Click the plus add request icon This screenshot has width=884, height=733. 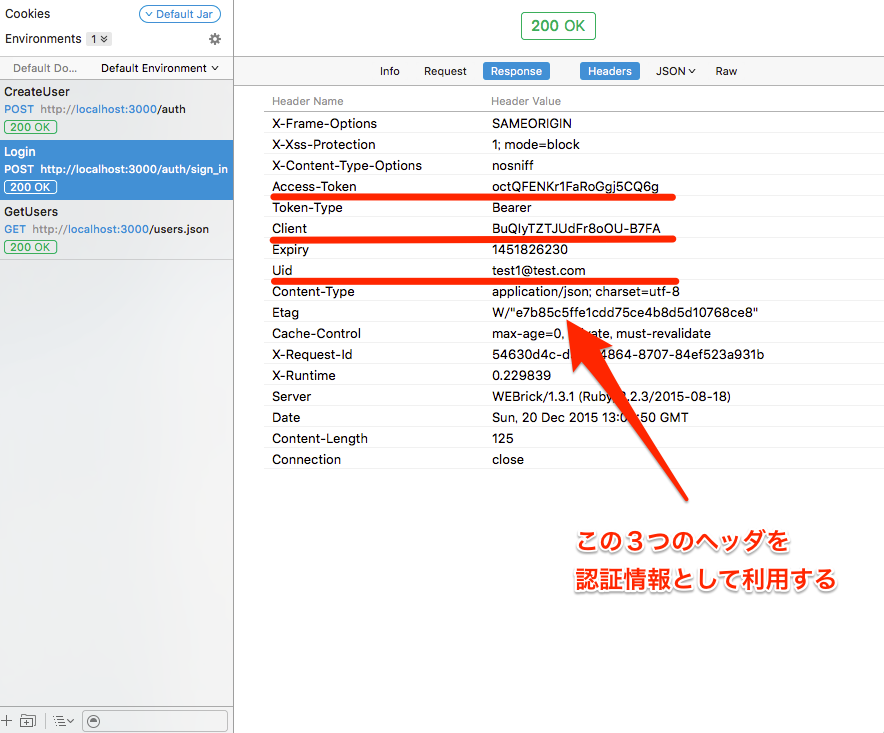(7, 720)
